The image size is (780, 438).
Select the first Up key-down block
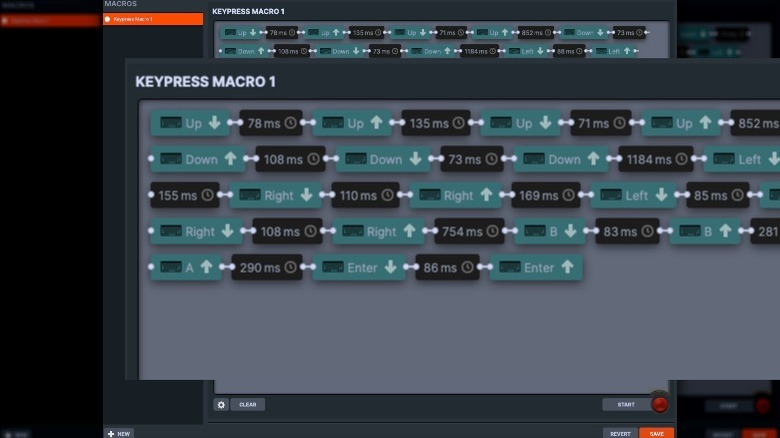[x=189, y=124]
